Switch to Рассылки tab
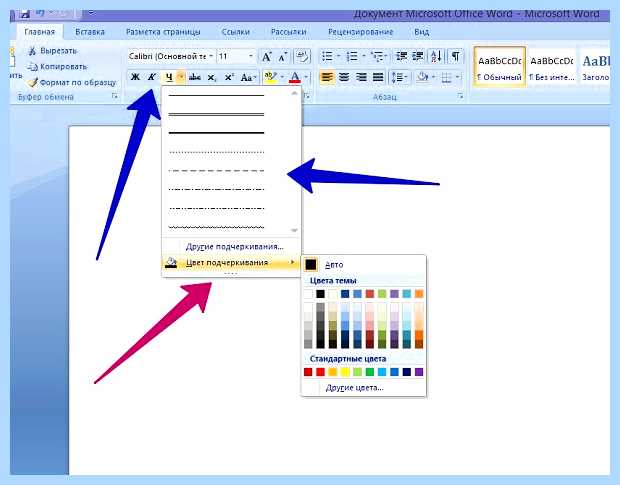The height and width of the screenshot is (485, 620). pos(289,32)
